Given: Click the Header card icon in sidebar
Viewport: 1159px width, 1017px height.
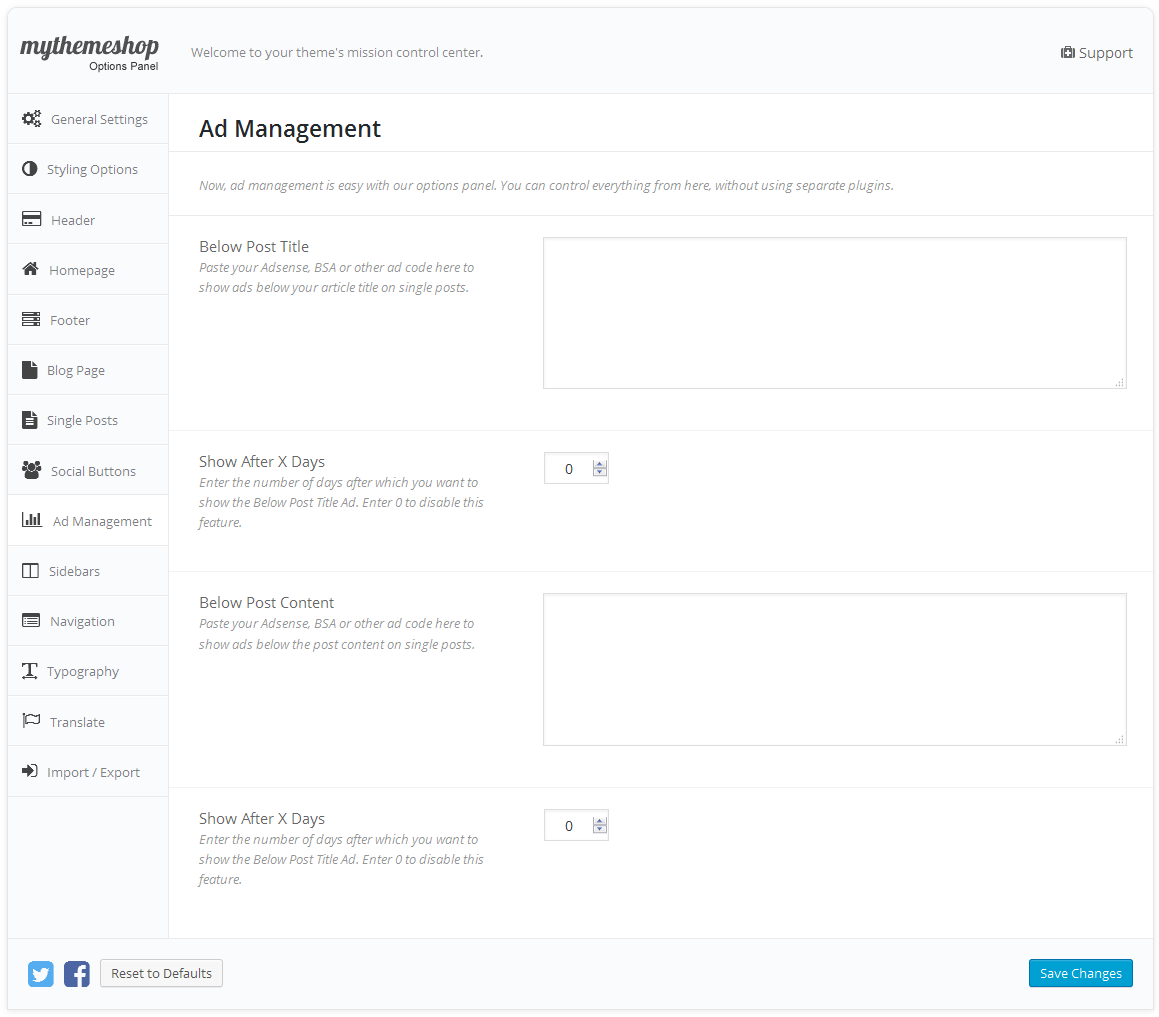Looking at the screenshot, I should [x=32, y=220].
